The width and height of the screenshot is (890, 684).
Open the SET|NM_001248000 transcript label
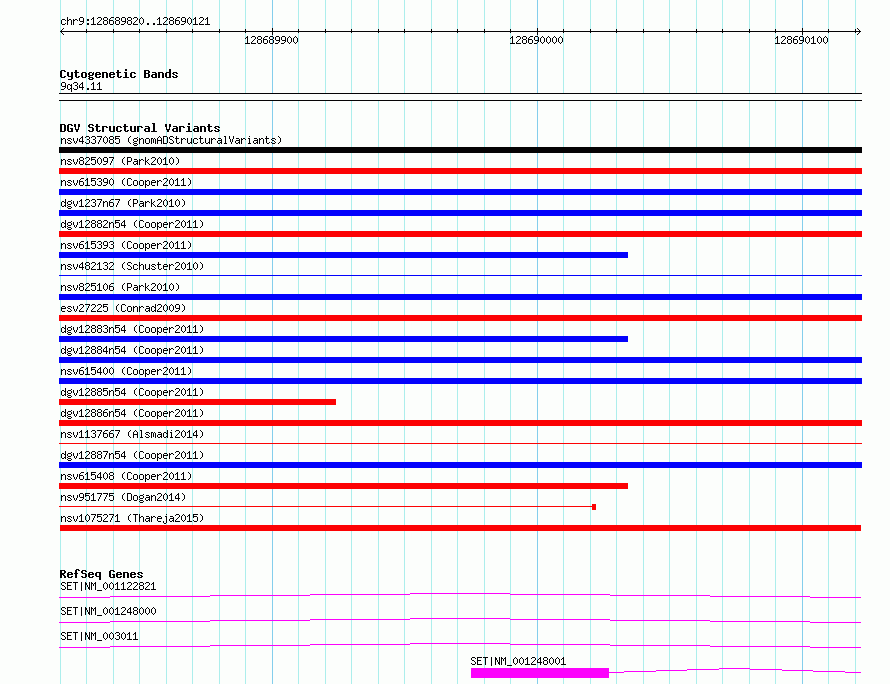click(108, 611)
